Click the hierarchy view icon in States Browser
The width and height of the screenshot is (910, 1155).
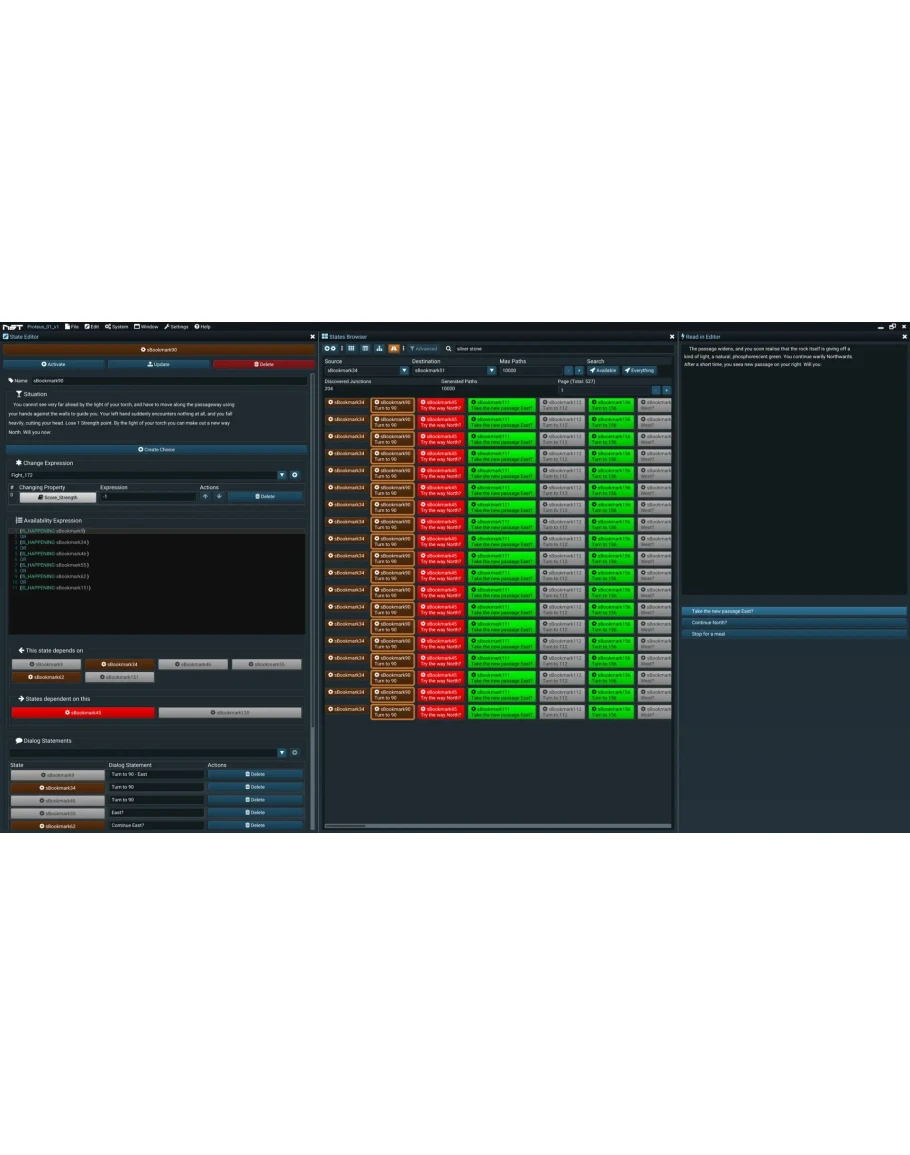[x=379, y=349]
